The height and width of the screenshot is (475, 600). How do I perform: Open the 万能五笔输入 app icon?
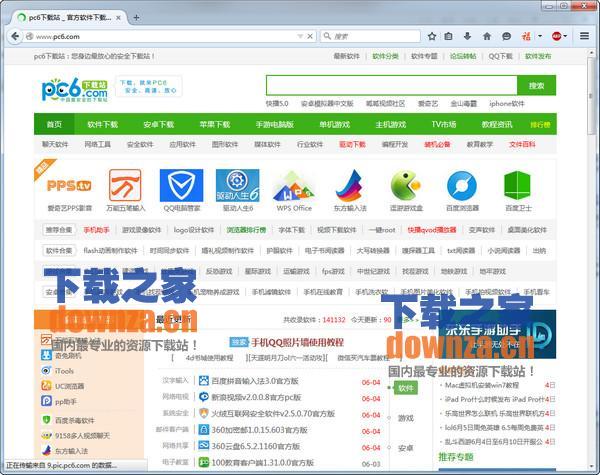pyautogui.click(x=125, y=185)
